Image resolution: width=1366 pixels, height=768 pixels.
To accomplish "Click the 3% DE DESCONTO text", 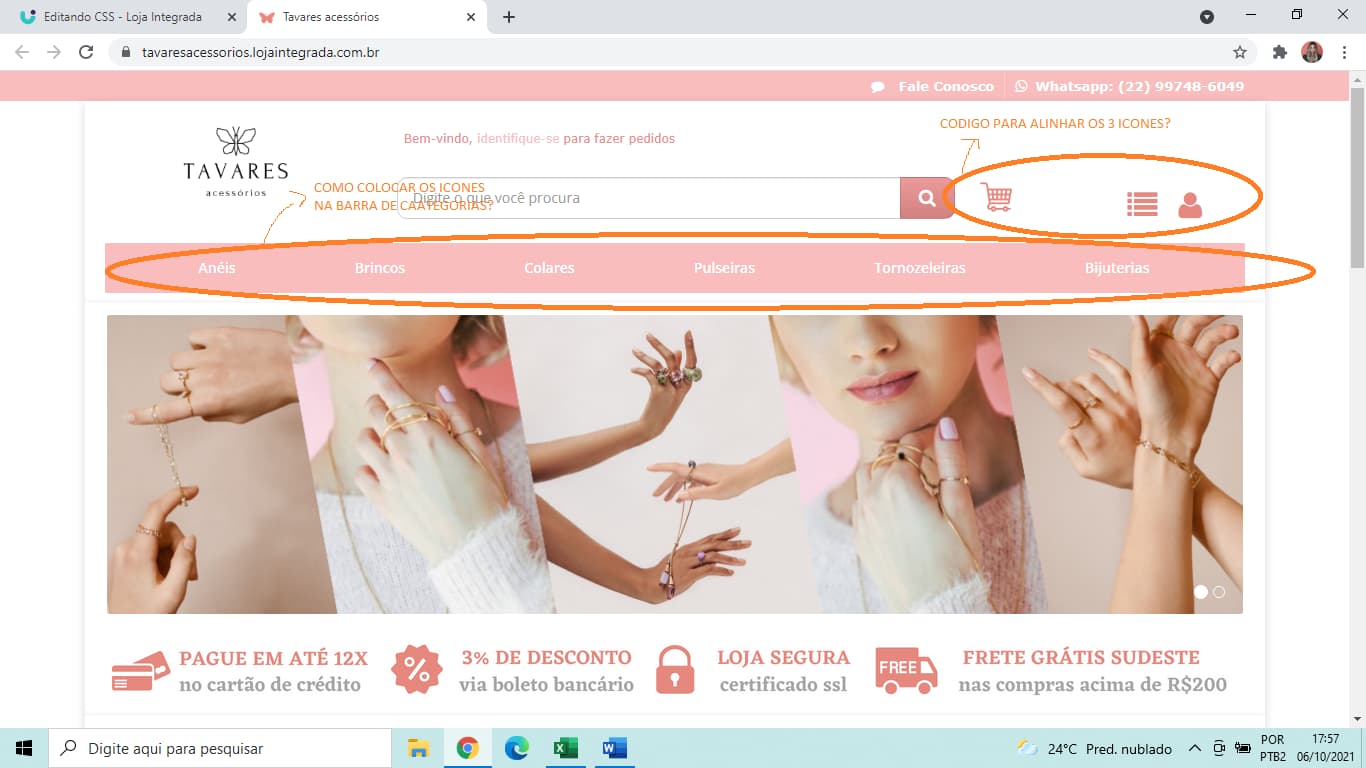I will point(546,658).
